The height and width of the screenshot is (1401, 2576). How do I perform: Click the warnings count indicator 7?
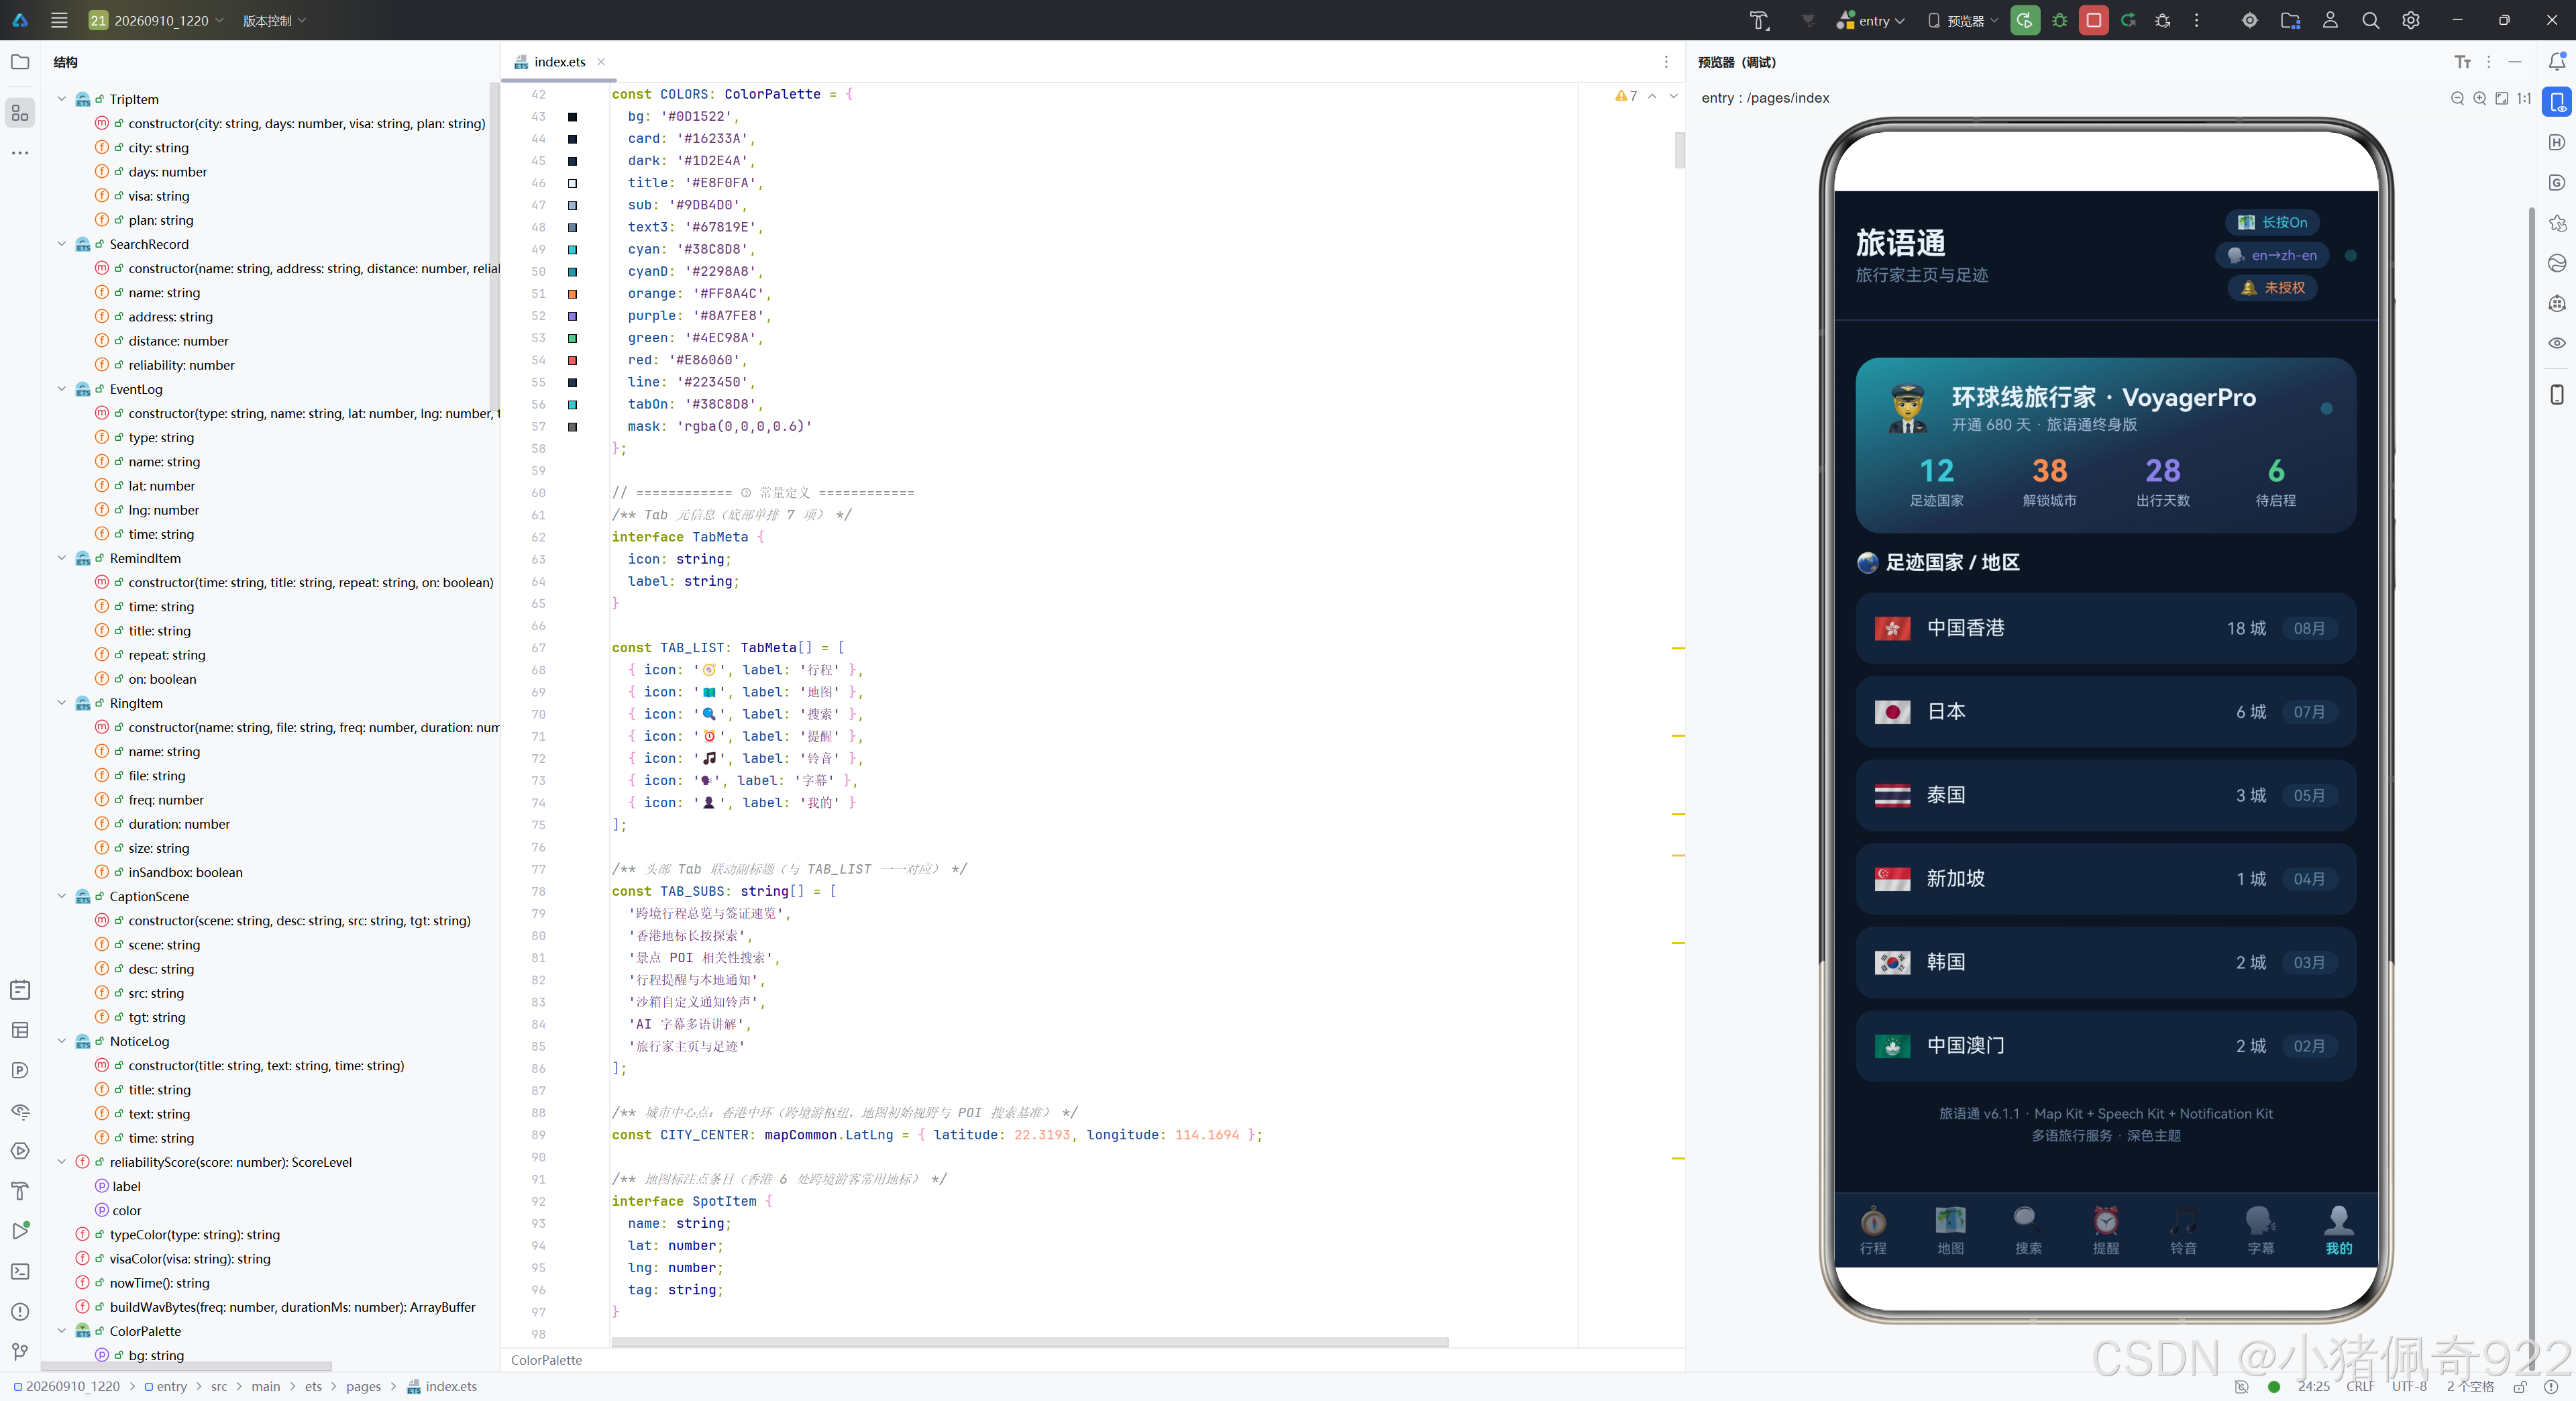pos(1626,96)
